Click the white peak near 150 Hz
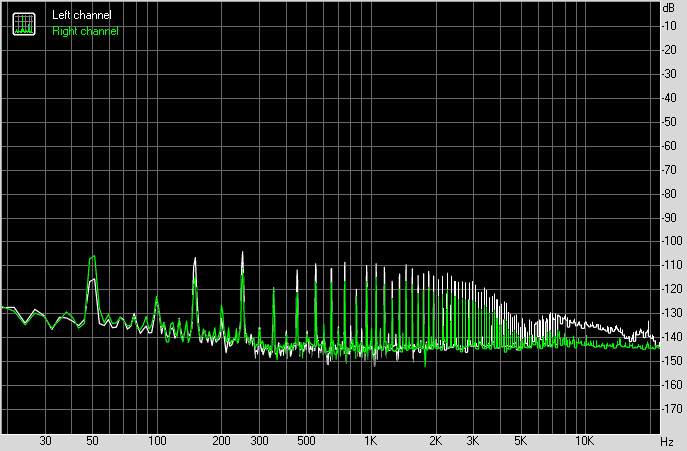 tap(195, 260)
